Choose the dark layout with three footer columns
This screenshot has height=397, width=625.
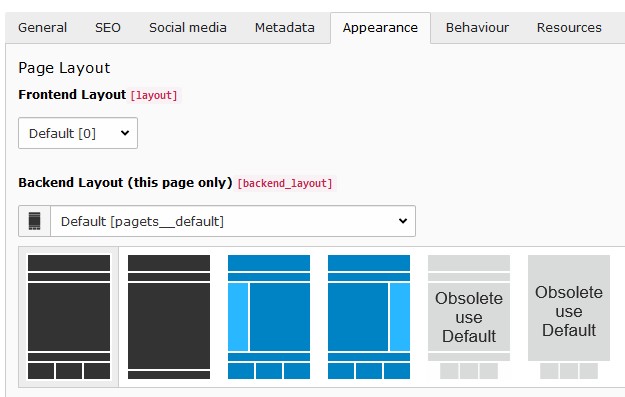69,317
